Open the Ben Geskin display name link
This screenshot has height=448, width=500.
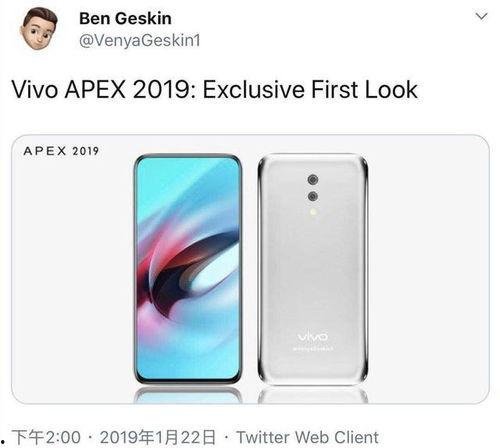coord(125,18)
